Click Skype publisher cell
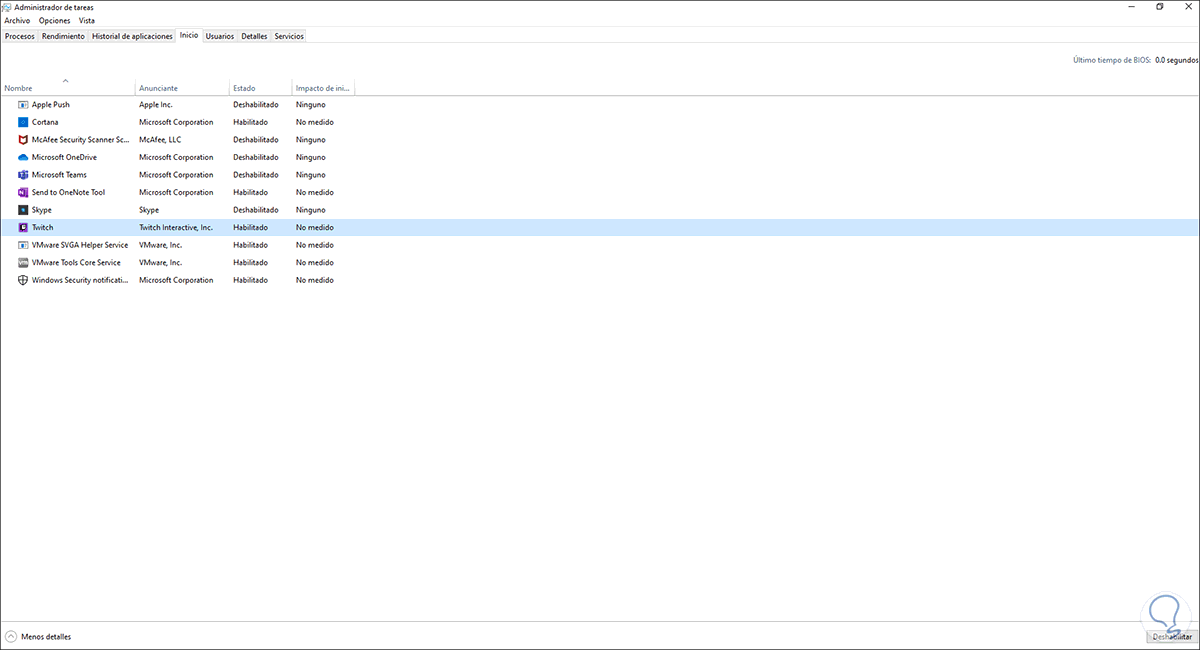 tap(149, 210)
